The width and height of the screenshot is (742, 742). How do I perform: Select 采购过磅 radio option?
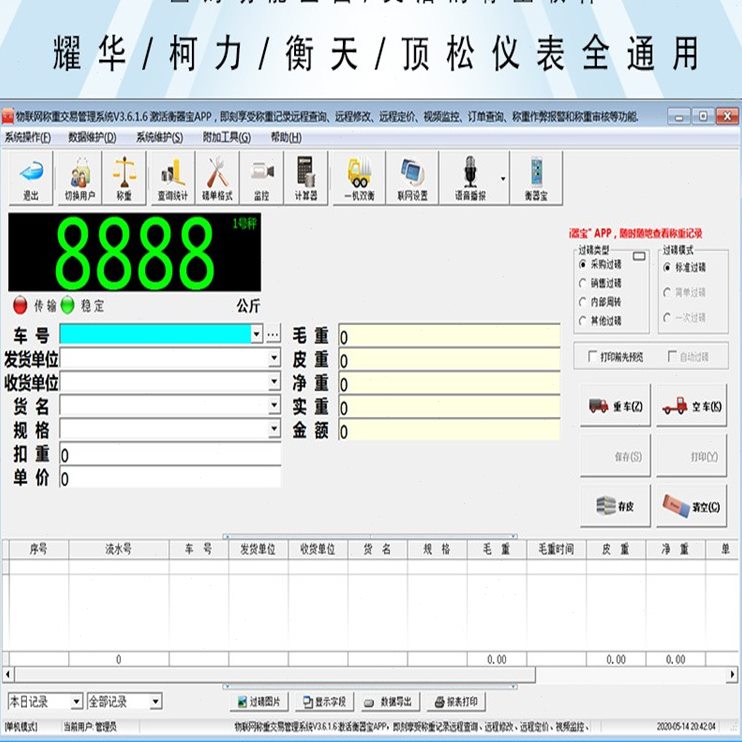[583, 264]
